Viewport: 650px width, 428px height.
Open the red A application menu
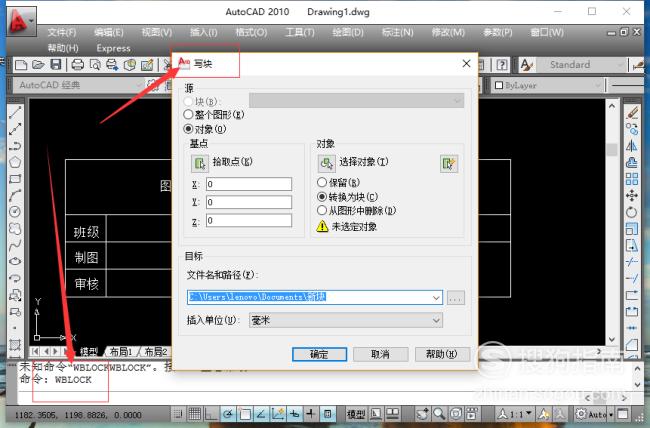pyautogui.click(x=21, y=21)
